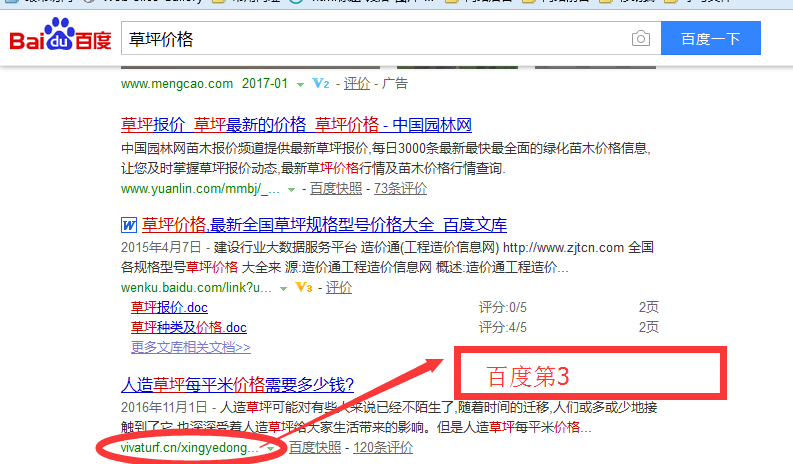The image size is (793, 464).
Task: Click into the search field containing 草坪价格
Action: (x=370, y=39)
